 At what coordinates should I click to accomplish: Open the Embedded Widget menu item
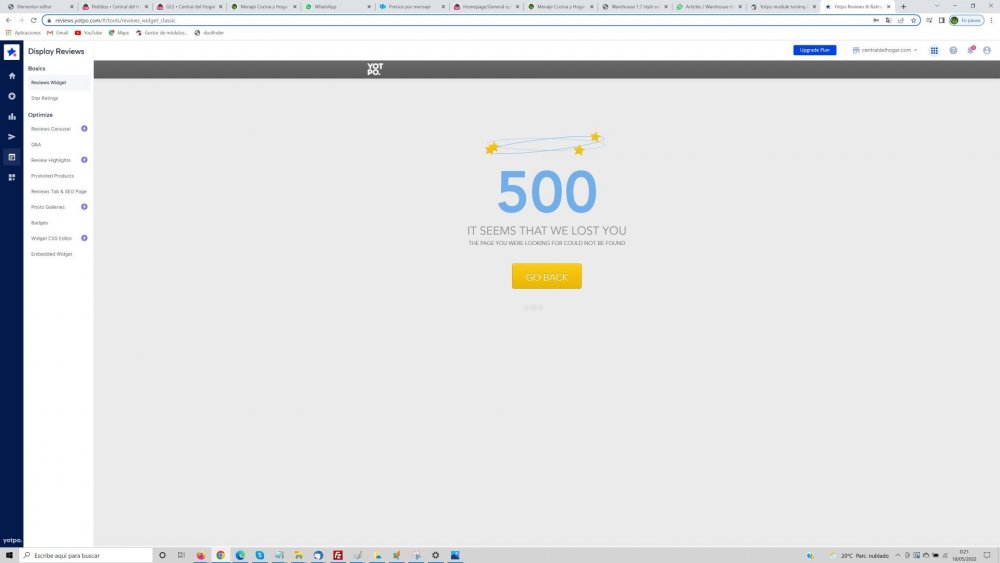tap(52, 254)
